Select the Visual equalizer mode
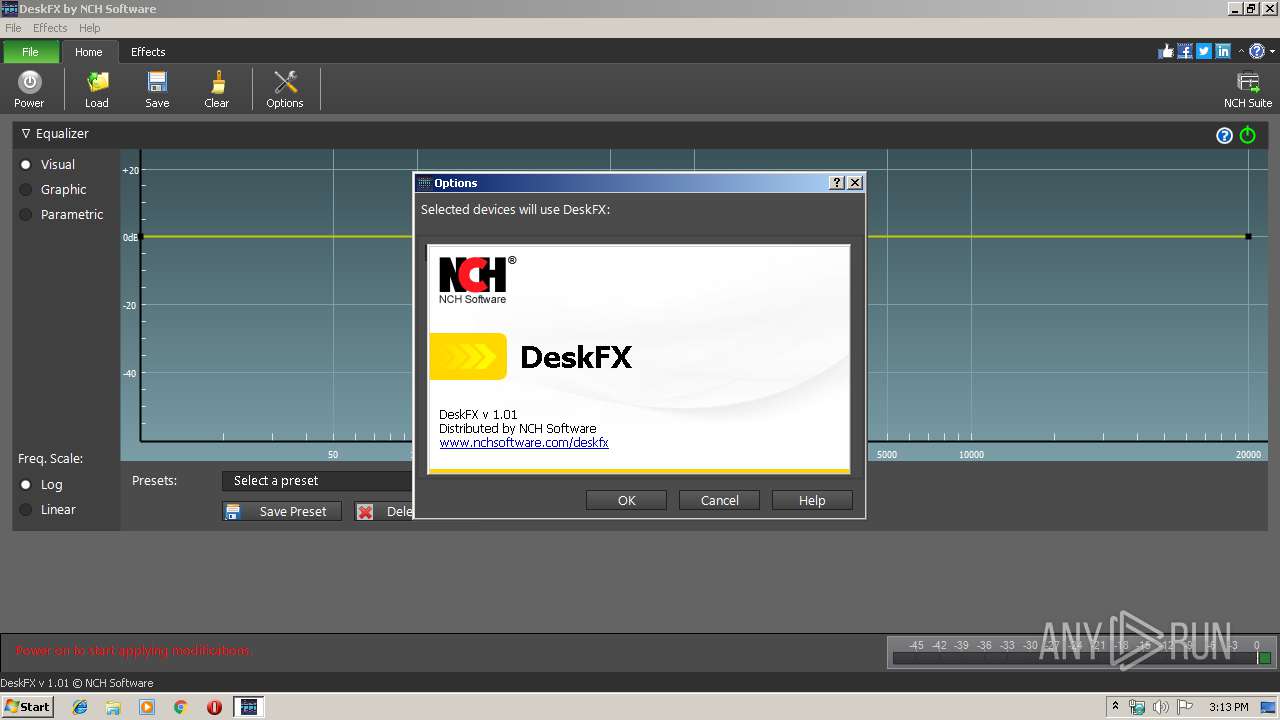 (x=47, y=164)
